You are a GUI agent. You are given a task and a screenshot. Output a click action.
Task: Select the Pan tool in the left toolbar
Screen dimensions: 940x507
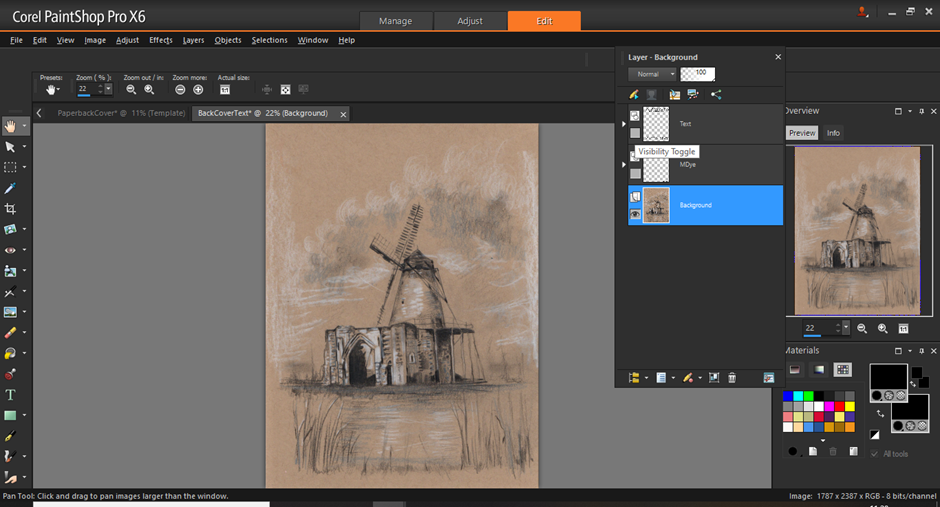click(10, 126)
